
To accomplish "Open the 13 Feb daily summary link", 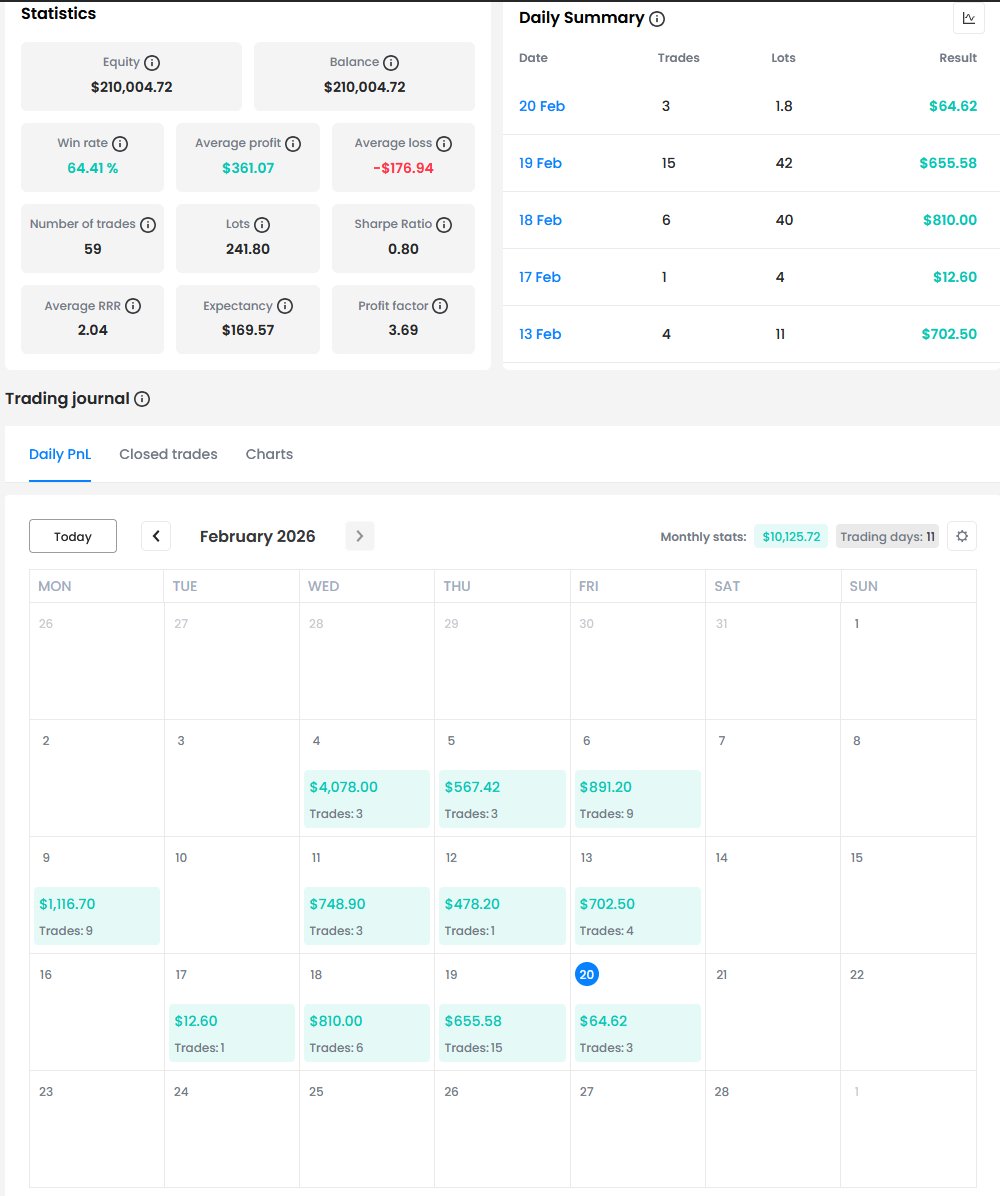I will point(540,335).
